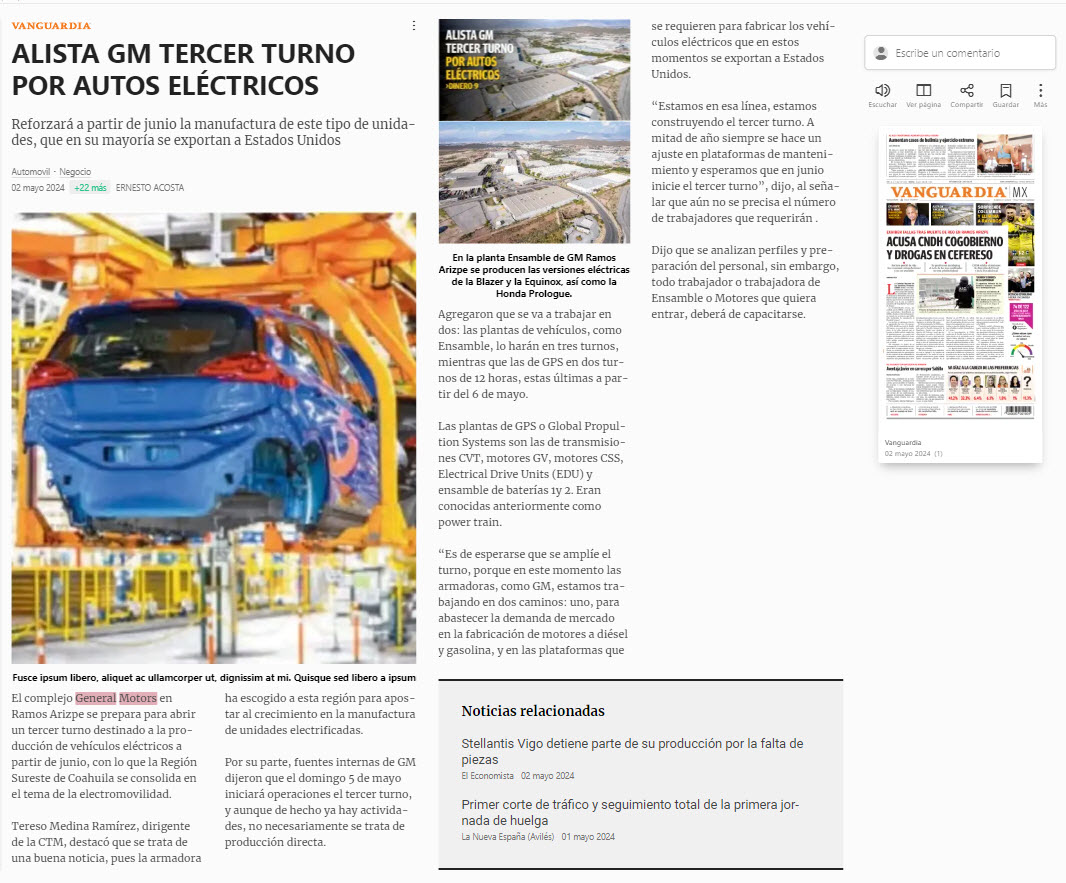Open the blue Chevrolet assembly line photo
The height and width of the screenshot is (883, 1066).
coord(213,438)
